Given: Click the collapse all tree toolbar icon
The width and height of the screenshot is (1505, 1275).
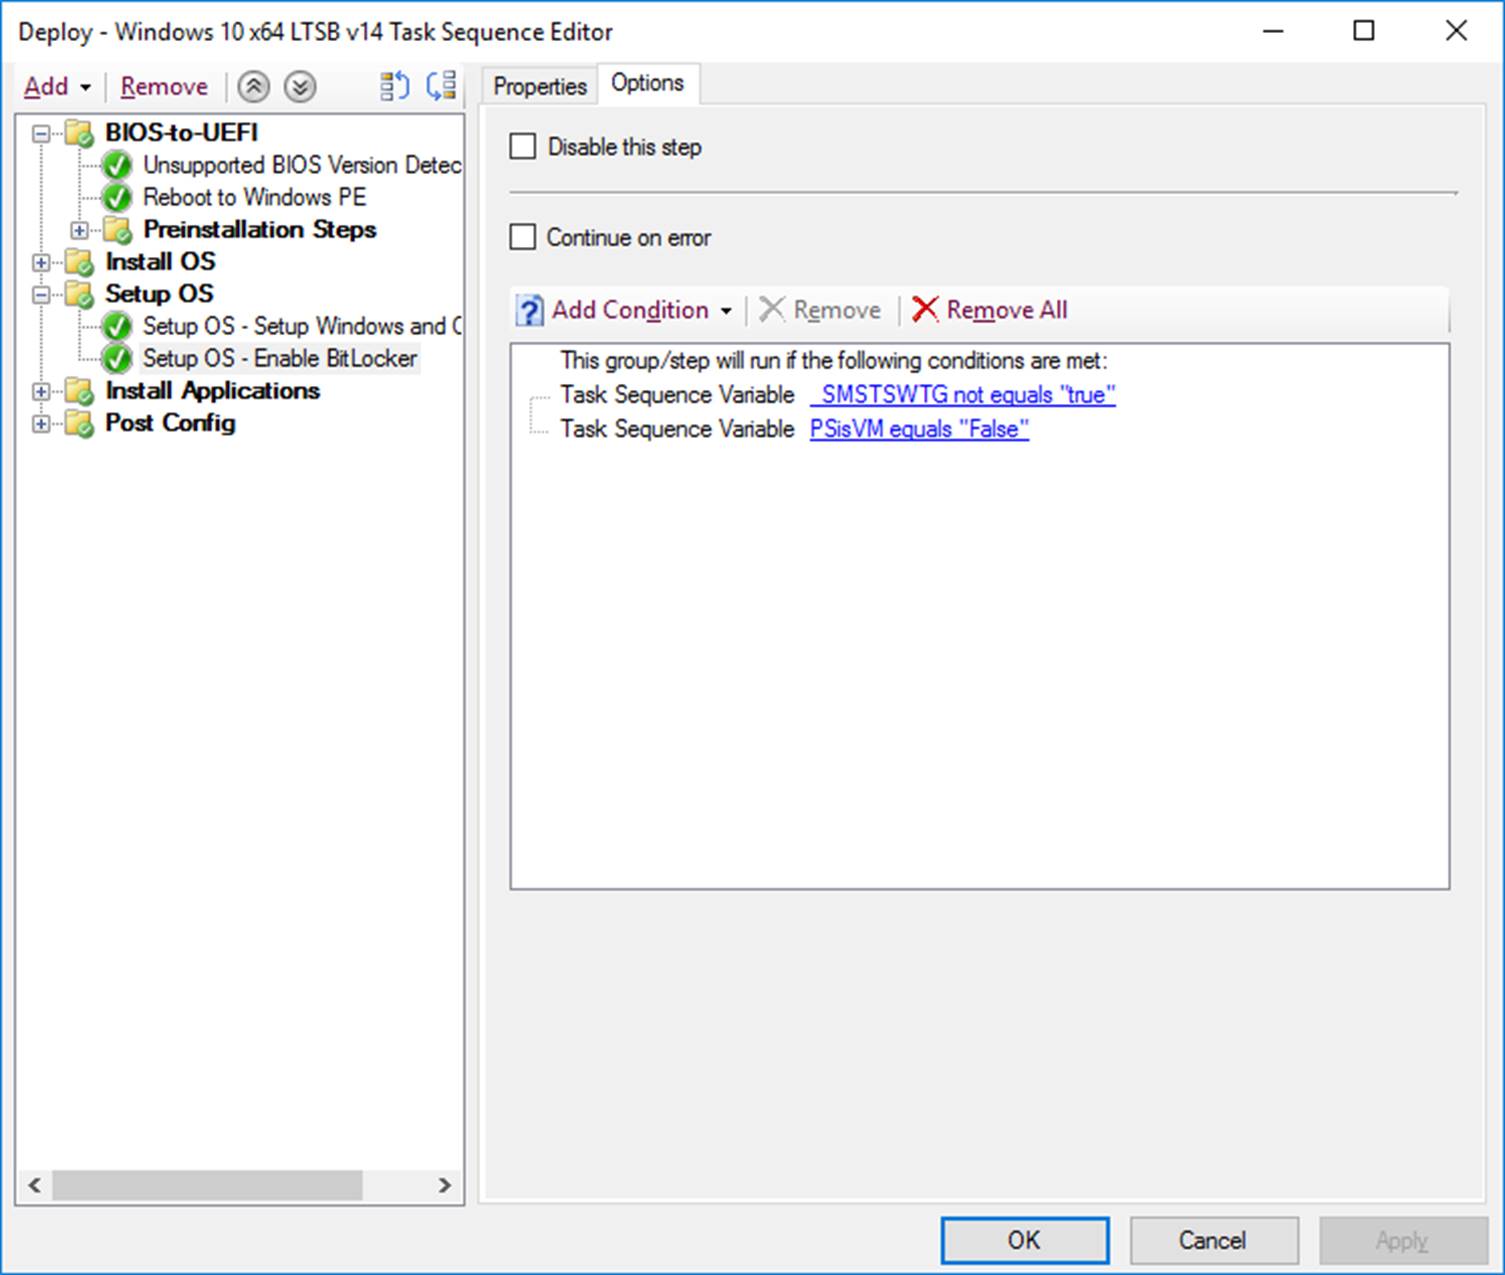Looking at the screenshot, I should [x=441, y=87].
